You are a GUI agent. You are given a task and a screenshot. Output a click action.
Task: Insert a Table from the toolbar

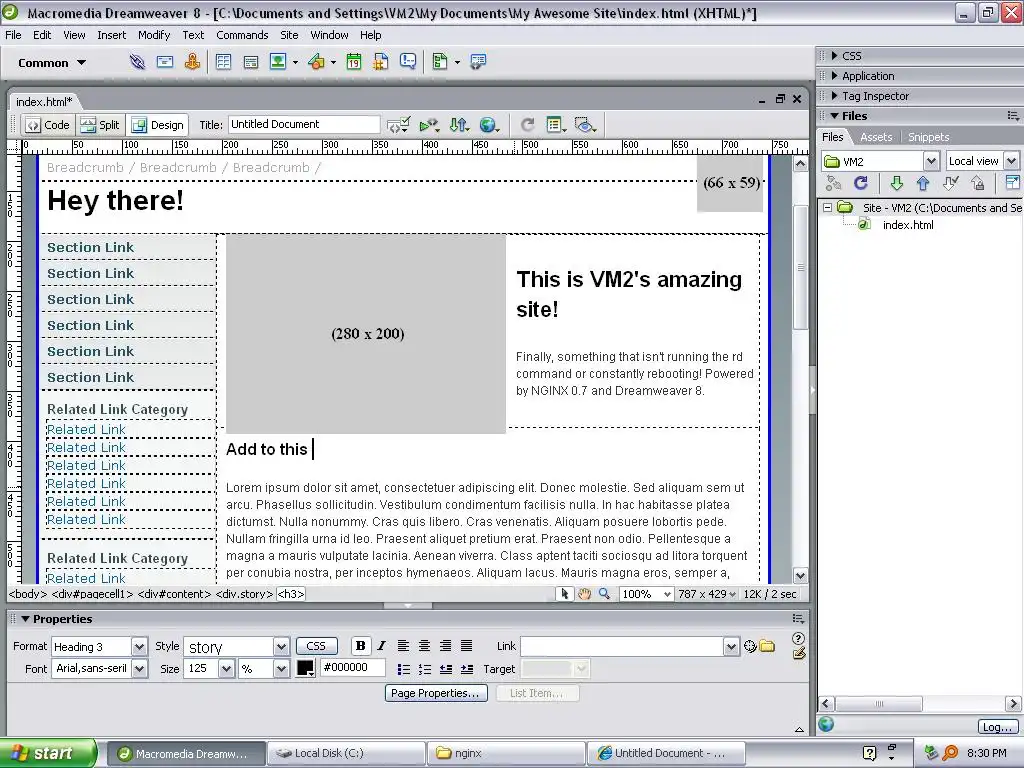pyautogui.click(x=223, y=62)
